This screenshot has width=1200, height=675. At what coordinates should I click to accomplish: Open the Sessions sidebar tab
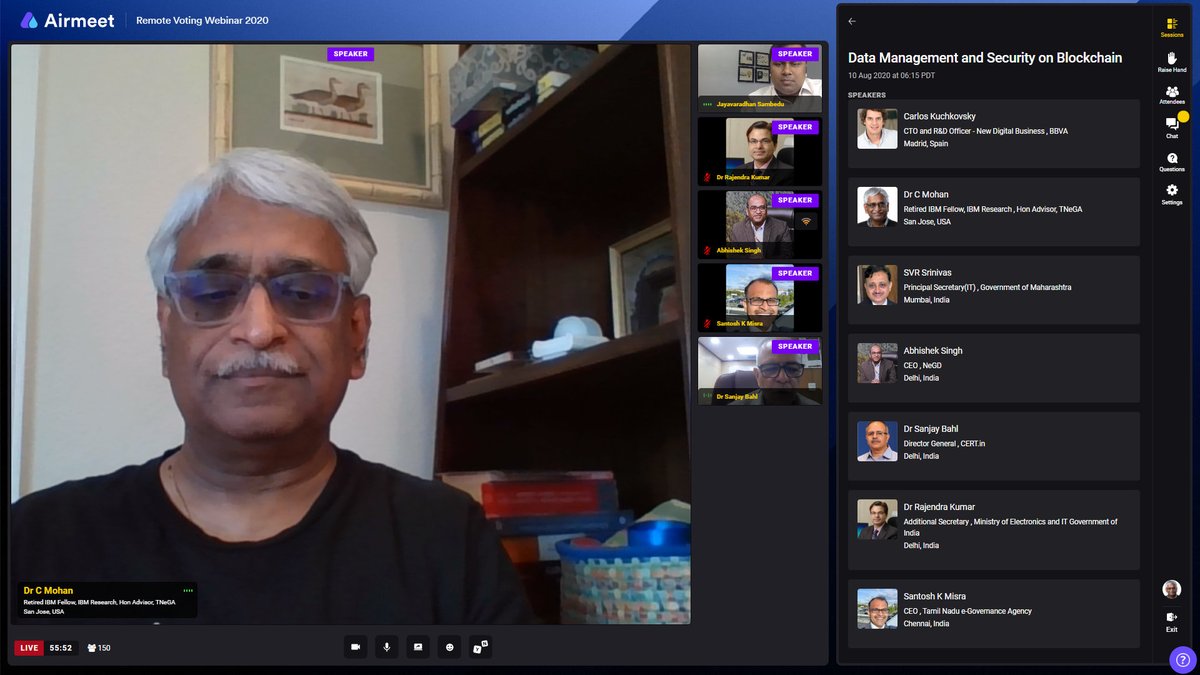pyautogui.click(x=1172, y=27)
